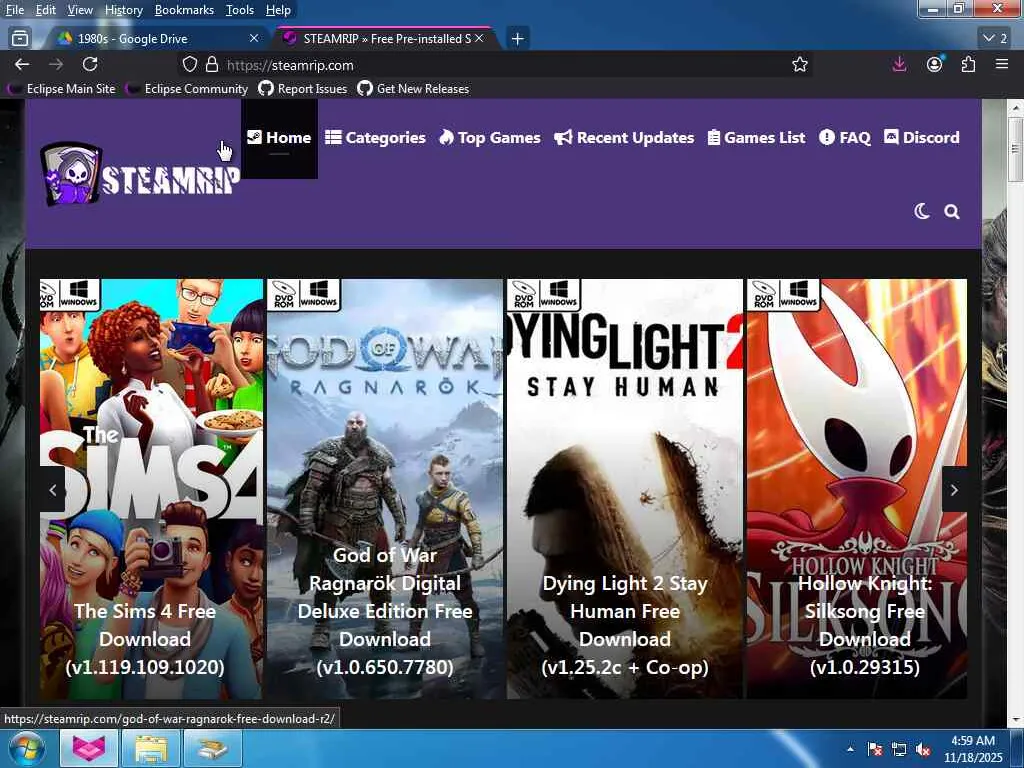
Task: Open the Games List nav item
Action: click(x=756, y=138)
